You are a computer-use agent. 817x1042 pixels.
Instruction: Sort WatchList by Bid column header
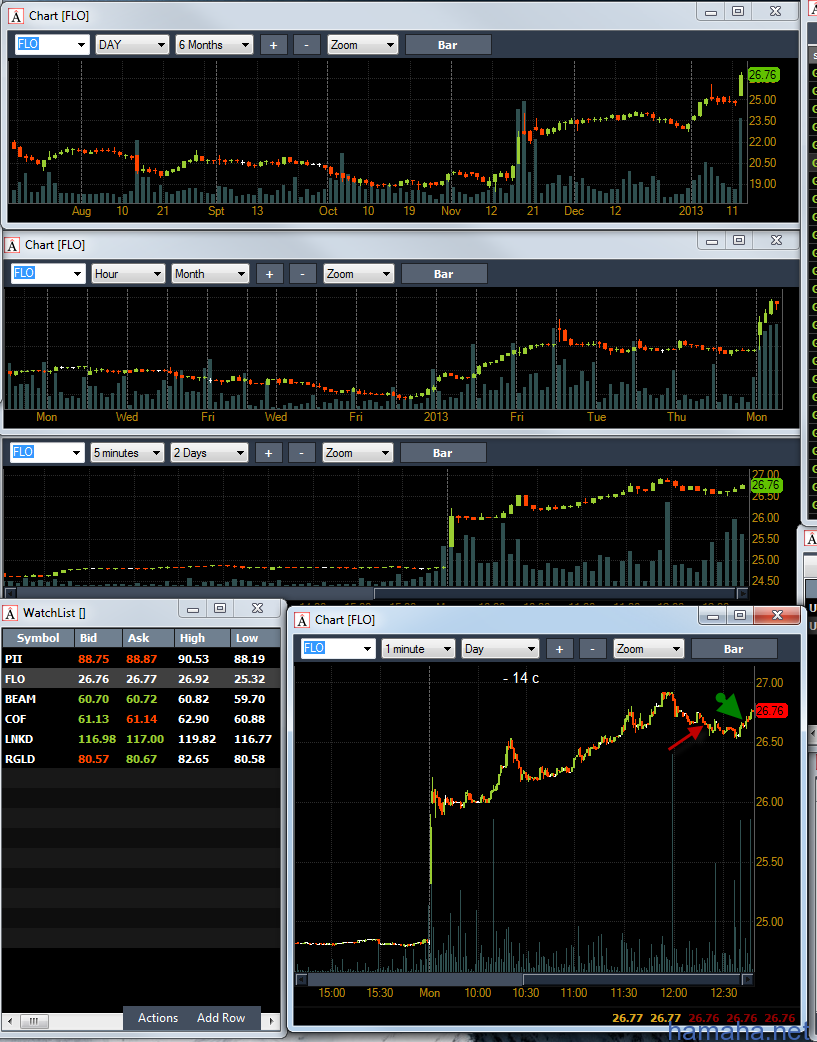[x=98, y=638]
